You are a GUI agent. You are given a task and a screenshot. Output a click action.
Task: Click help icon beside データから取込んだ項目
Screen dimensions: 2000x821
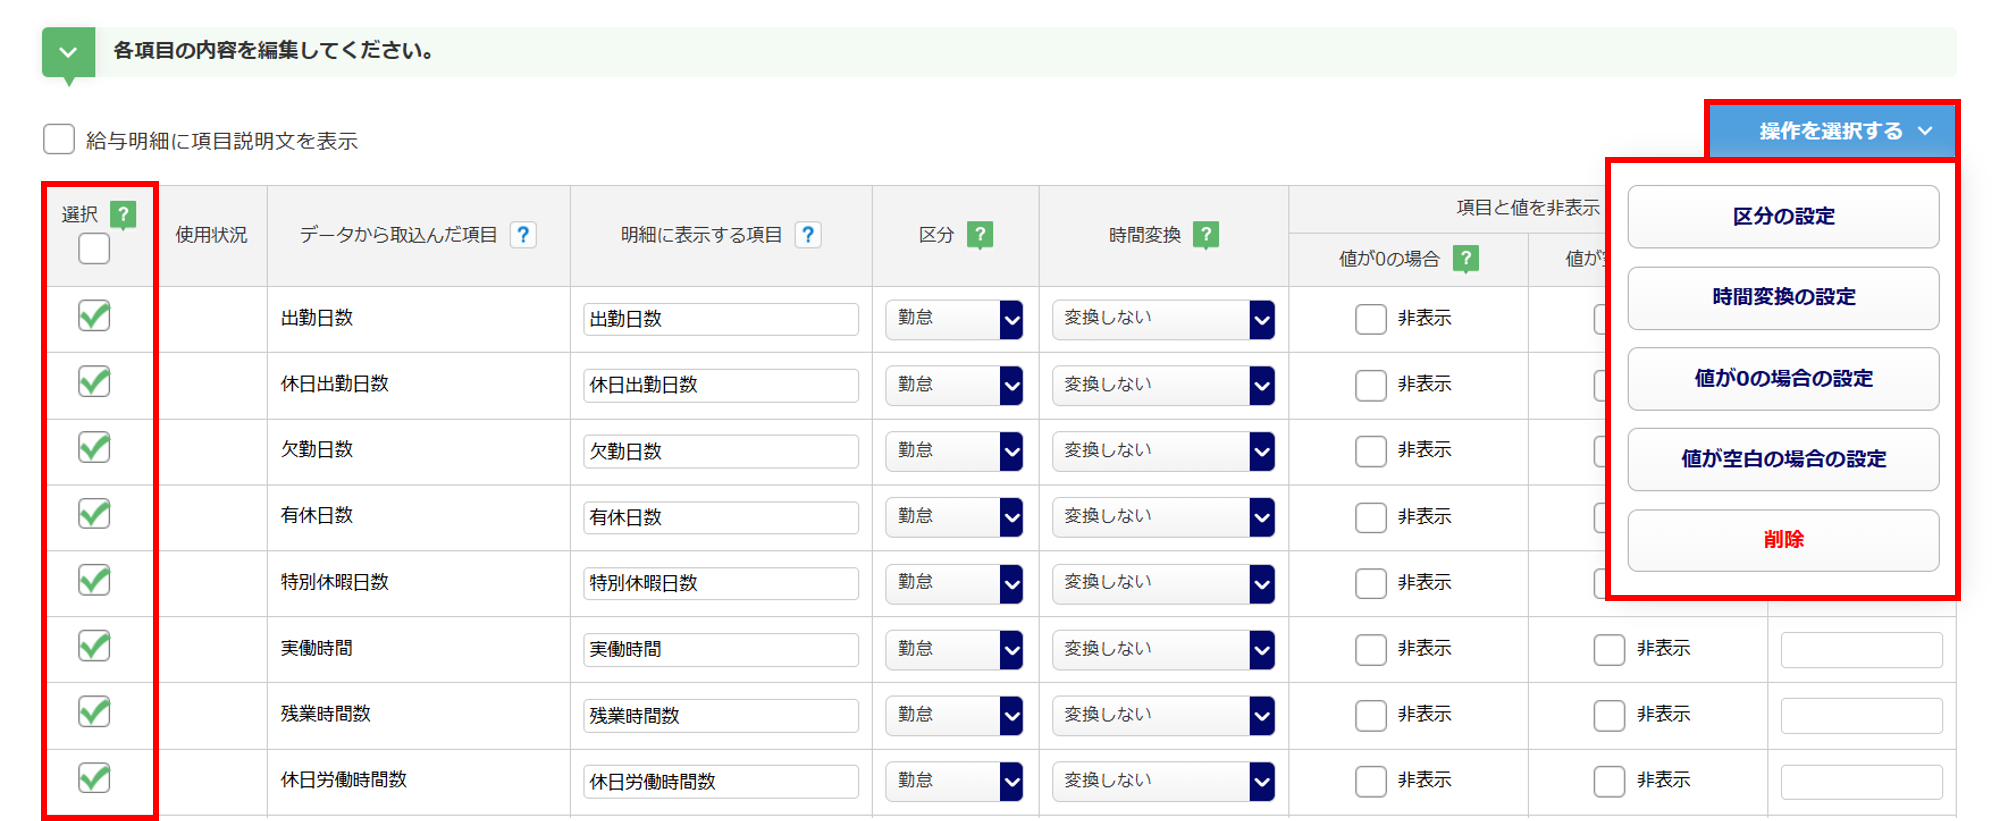coord(523,235)
